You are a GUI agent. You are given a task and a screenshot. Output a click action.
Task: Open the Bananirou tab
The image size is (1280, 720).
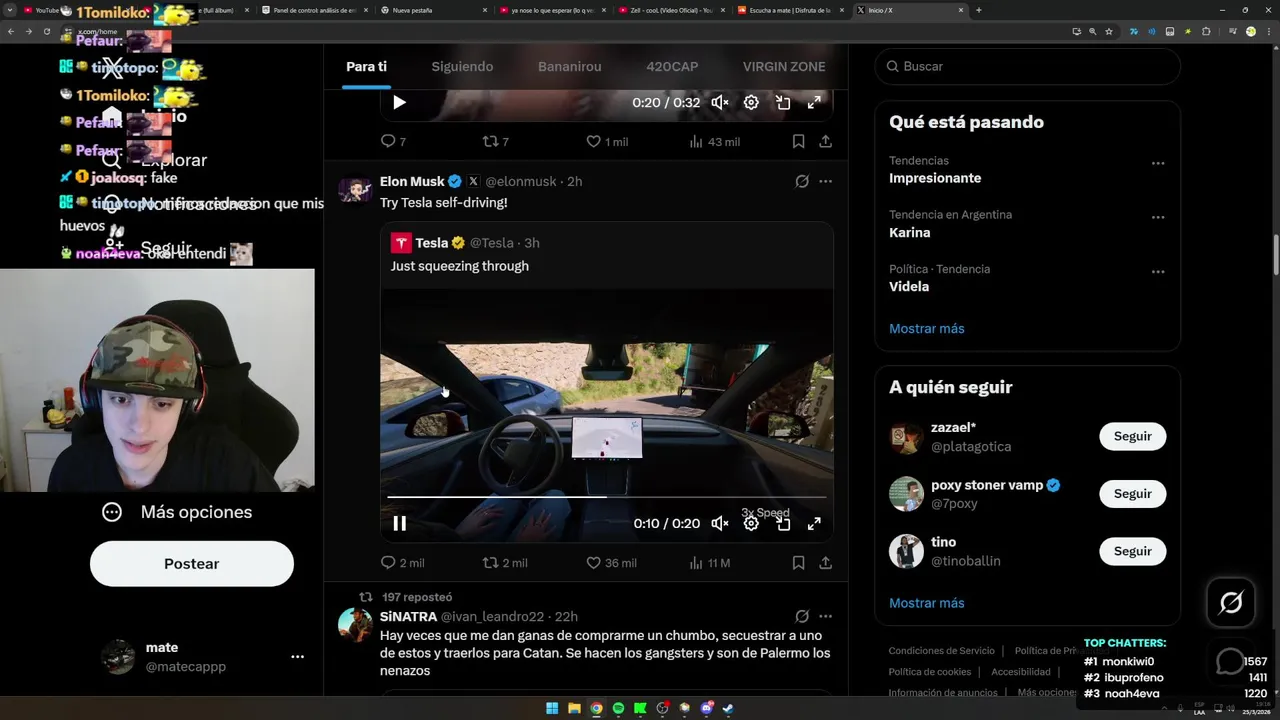569,66
